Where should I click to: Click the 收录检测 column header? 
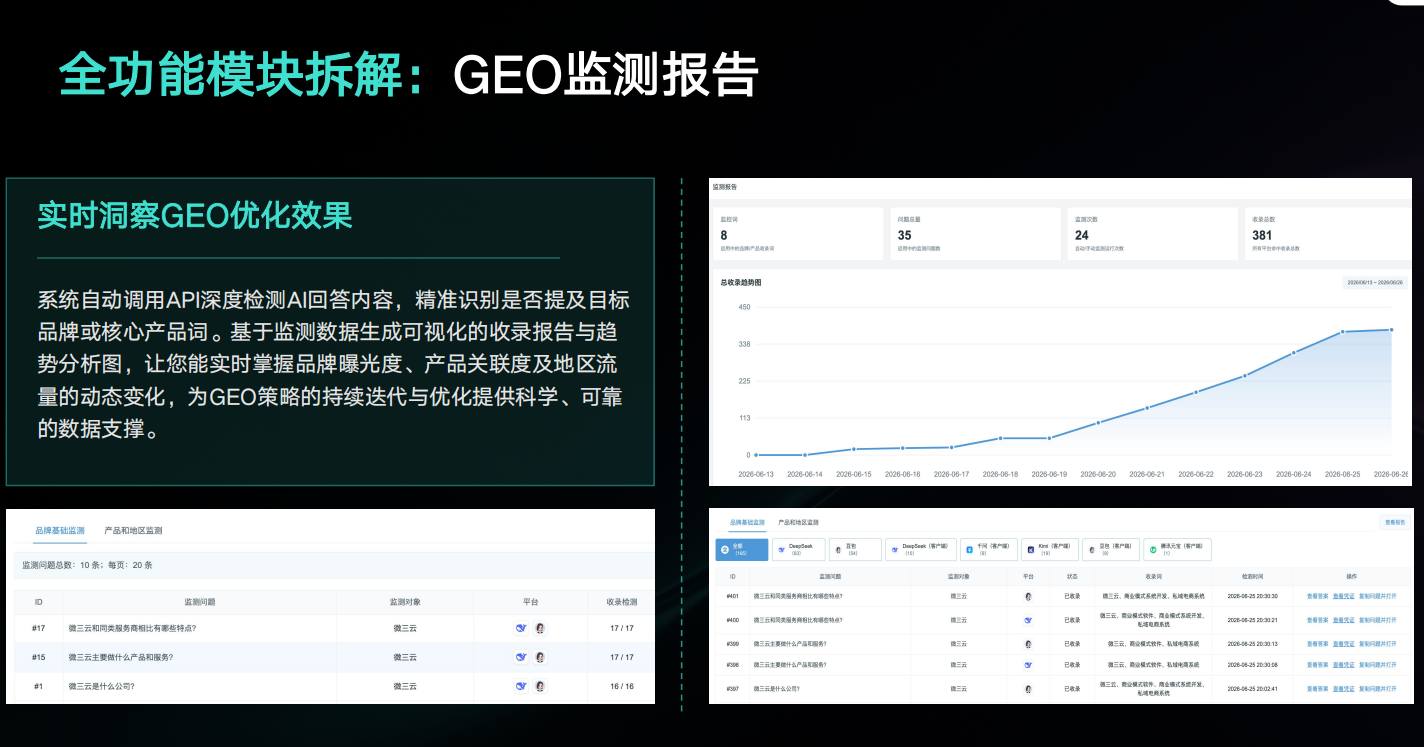621,602
